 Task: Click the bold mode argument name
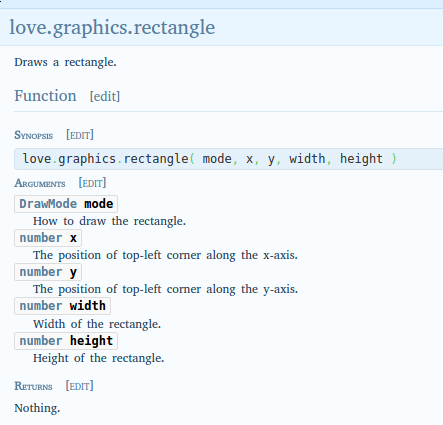99,204
